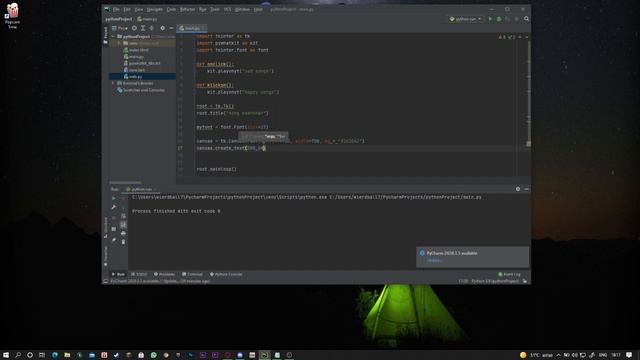Viewport: 640px width, 360px height.
Task: Click the main.py path link in console
Action: [405, 197]
